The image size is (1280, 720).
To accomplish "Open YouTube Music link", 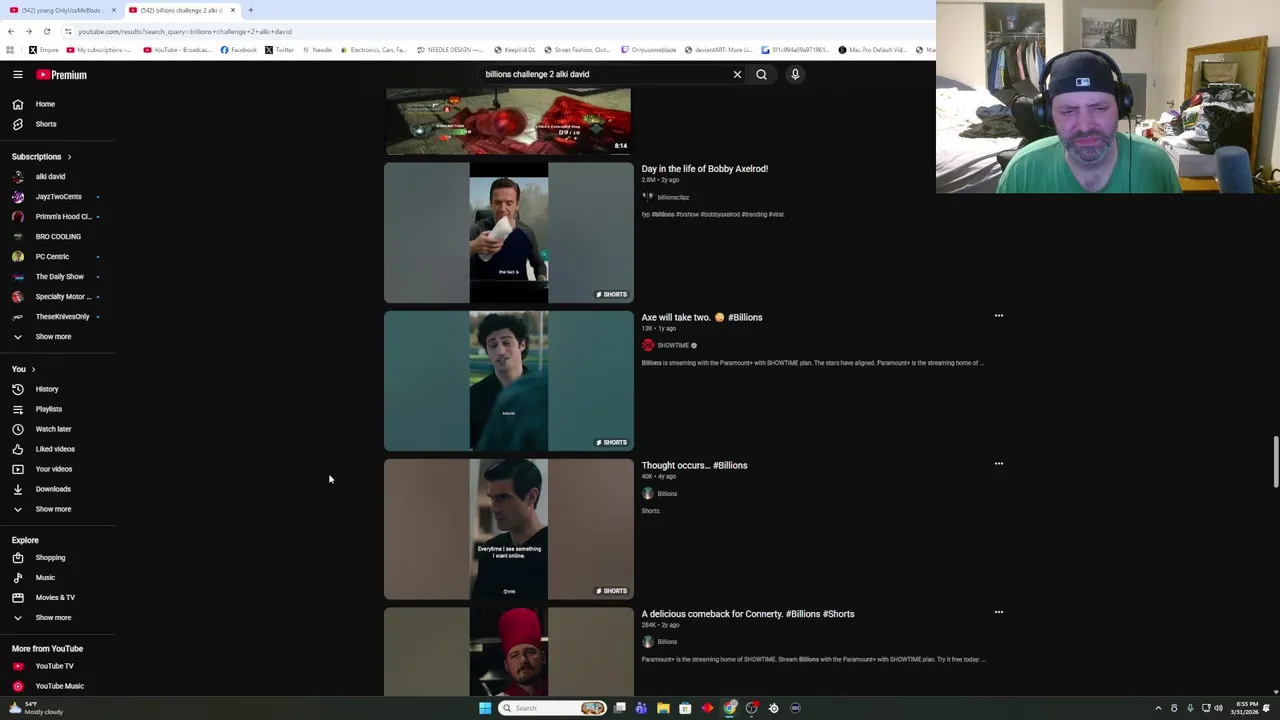I will (x=59, y=686).
